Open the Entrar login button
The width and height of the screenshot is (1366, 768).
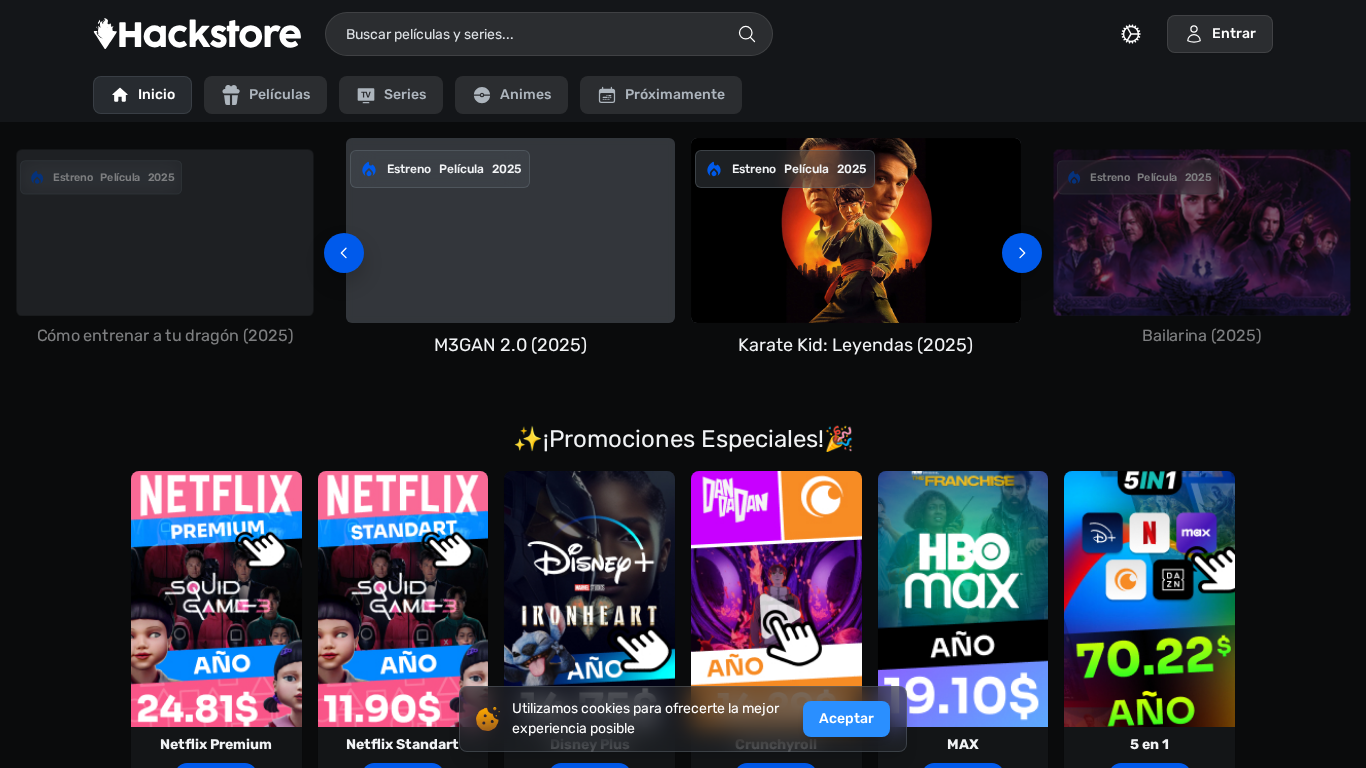point(1220,34)
